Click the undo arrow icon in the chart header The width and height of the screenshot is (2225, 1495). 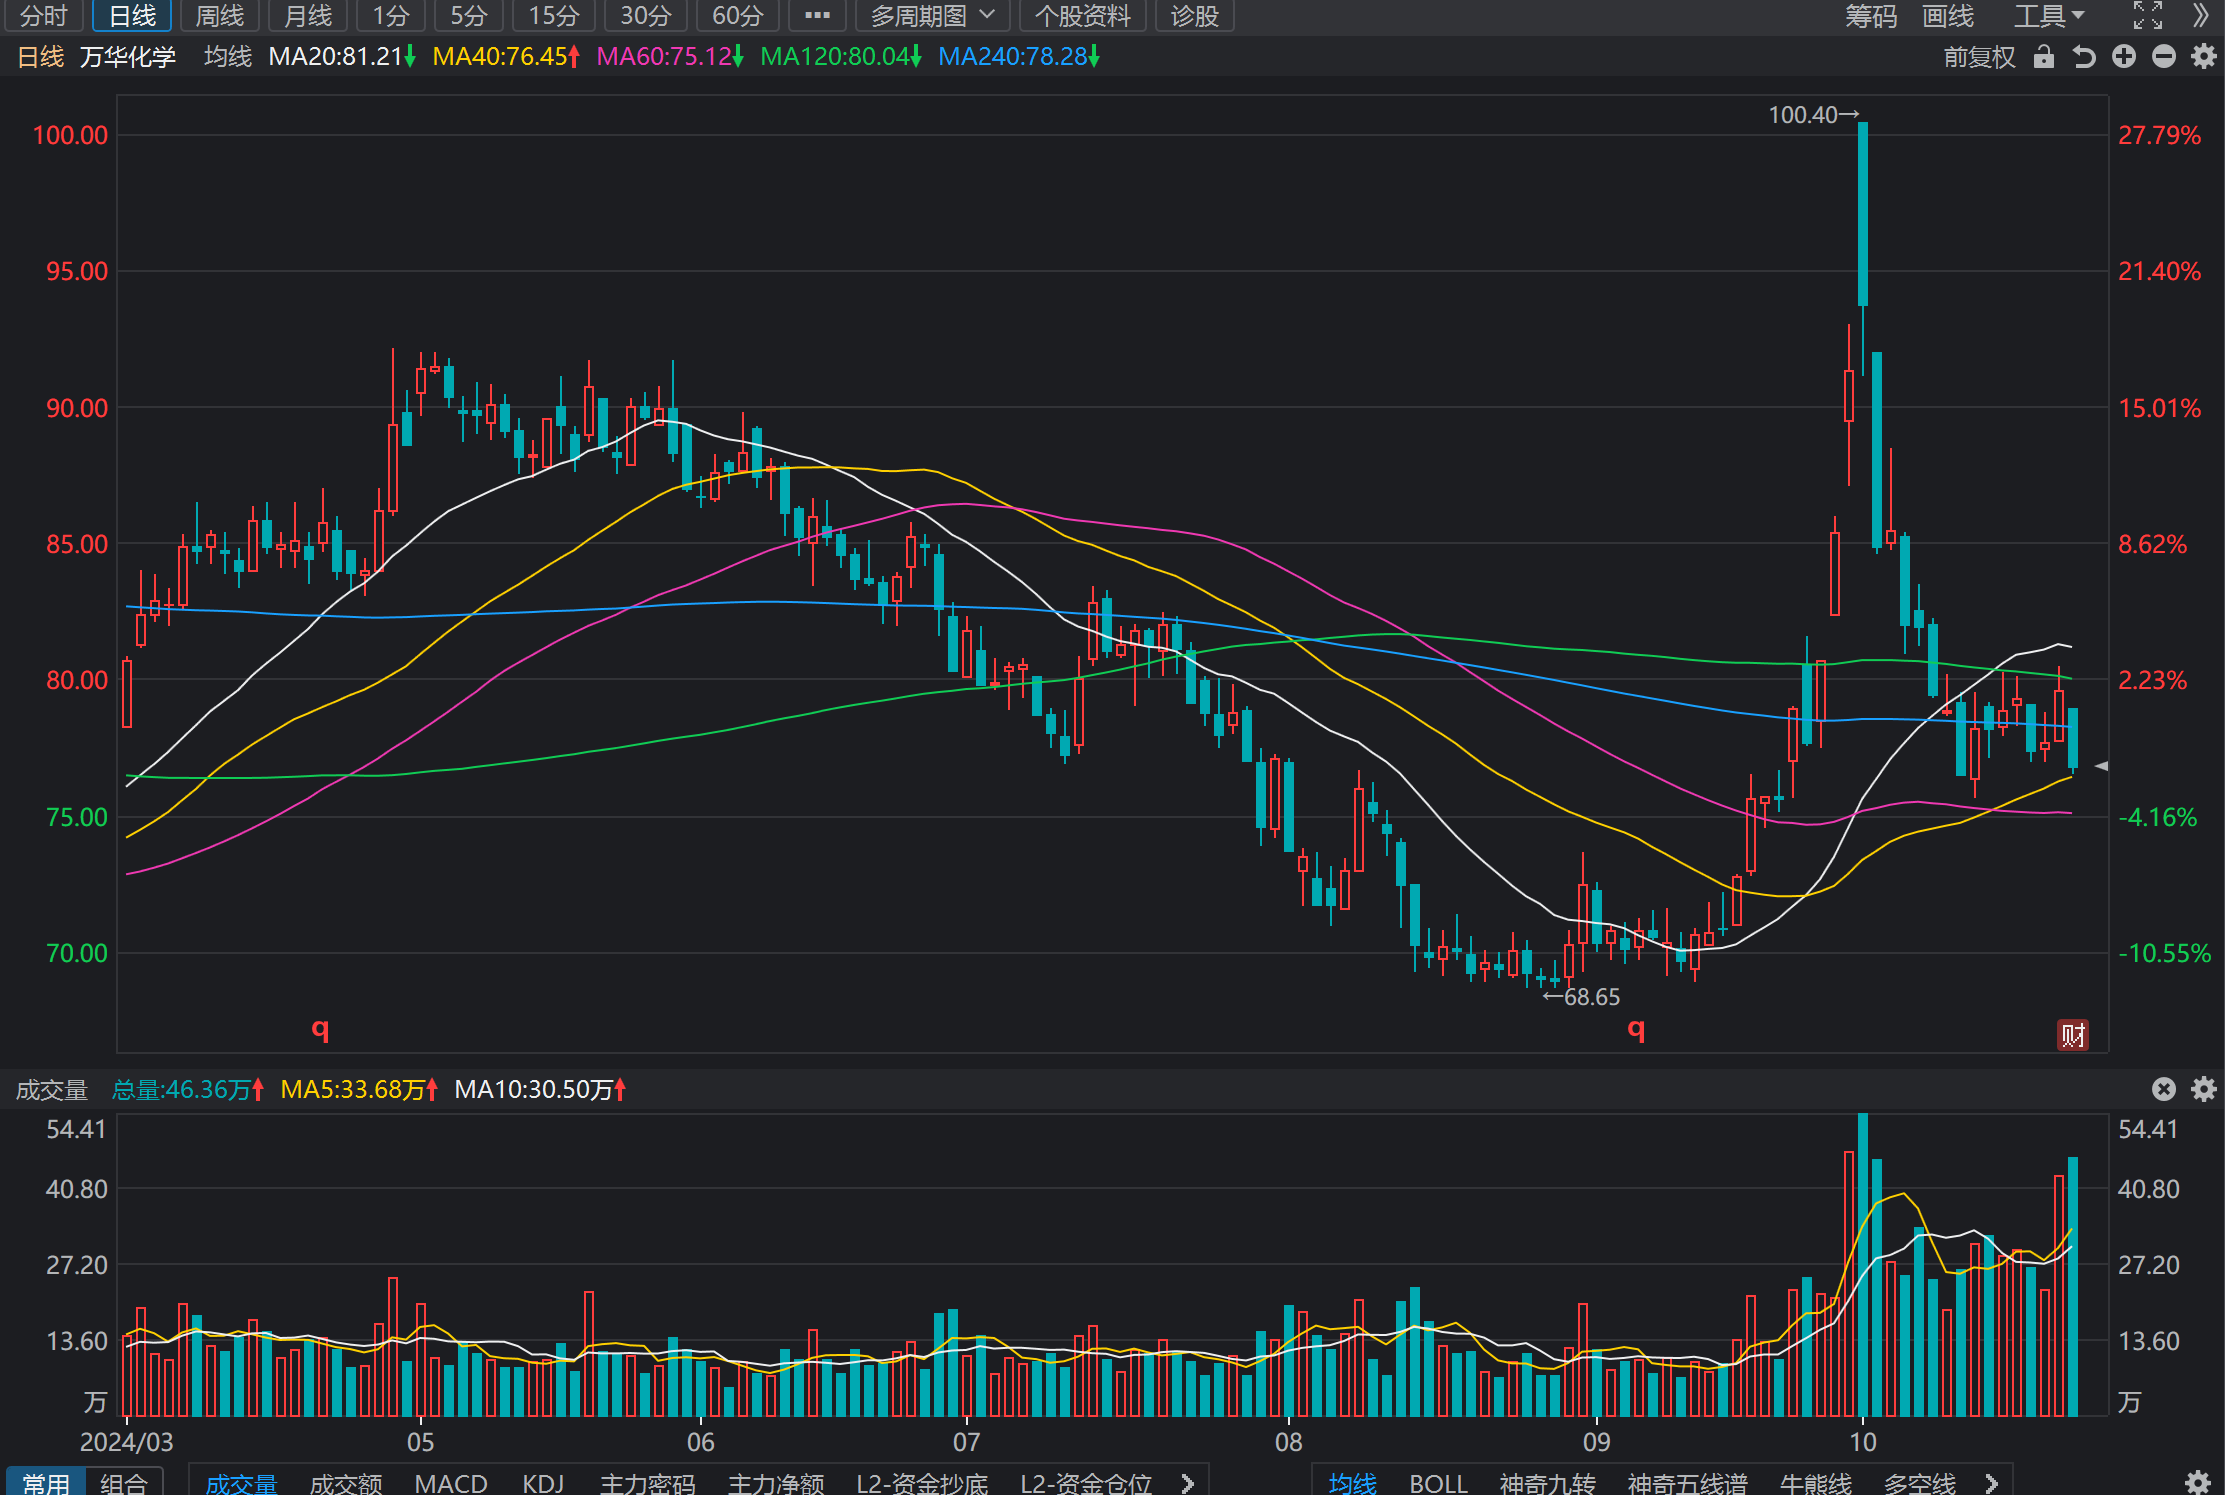tap(2084, 57)
